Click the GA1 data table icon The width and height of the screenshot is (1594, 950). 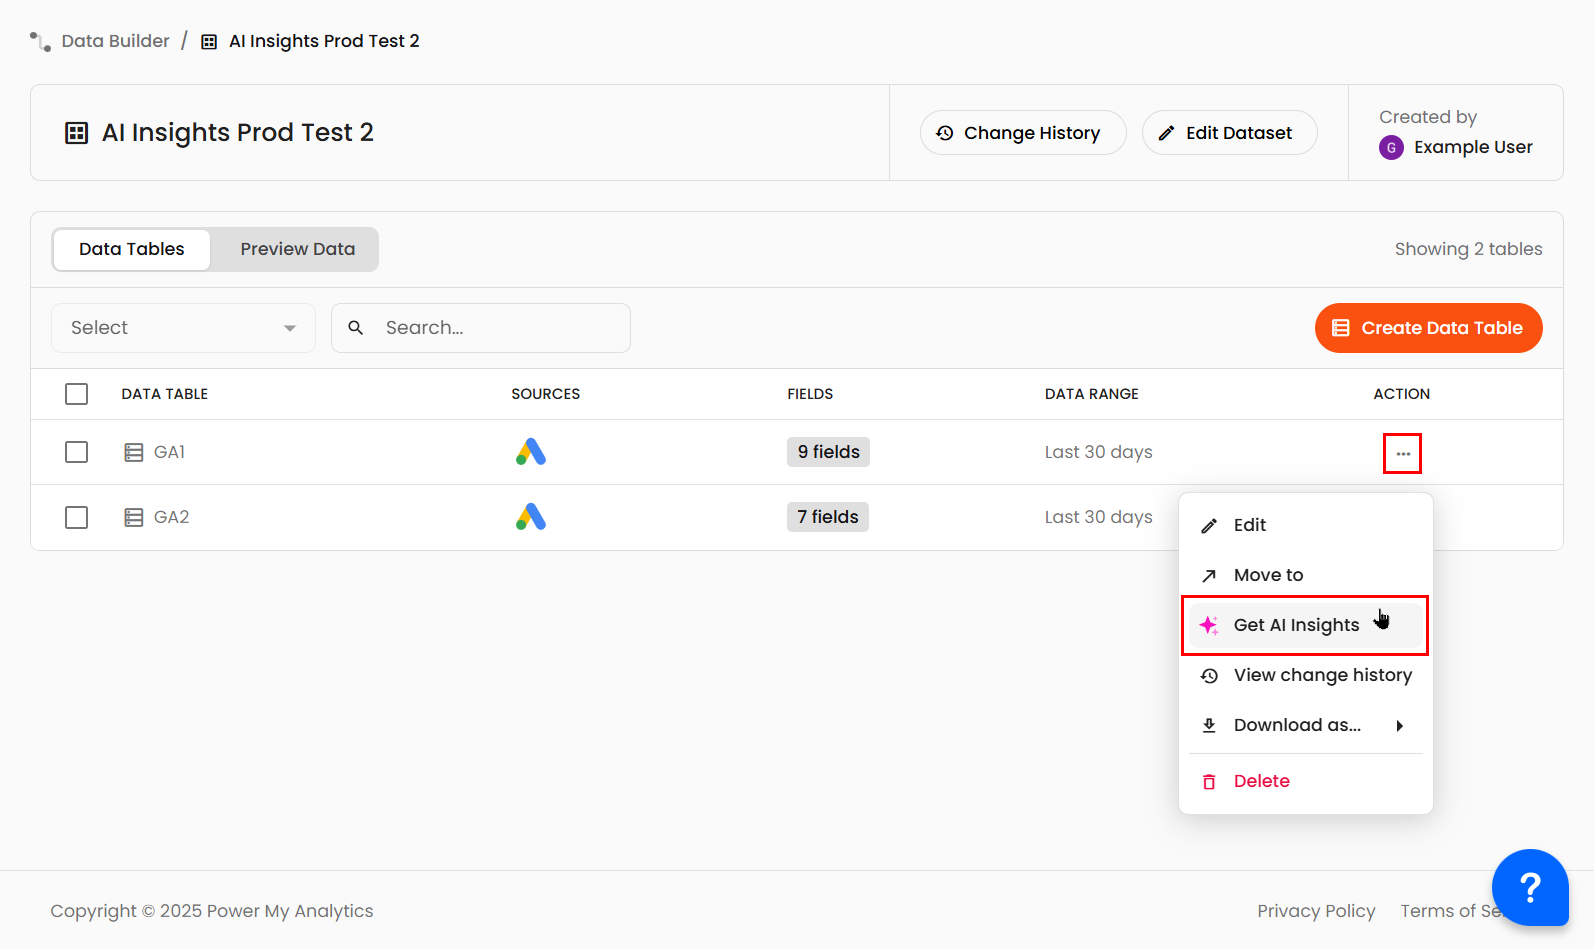coord(133,453)
